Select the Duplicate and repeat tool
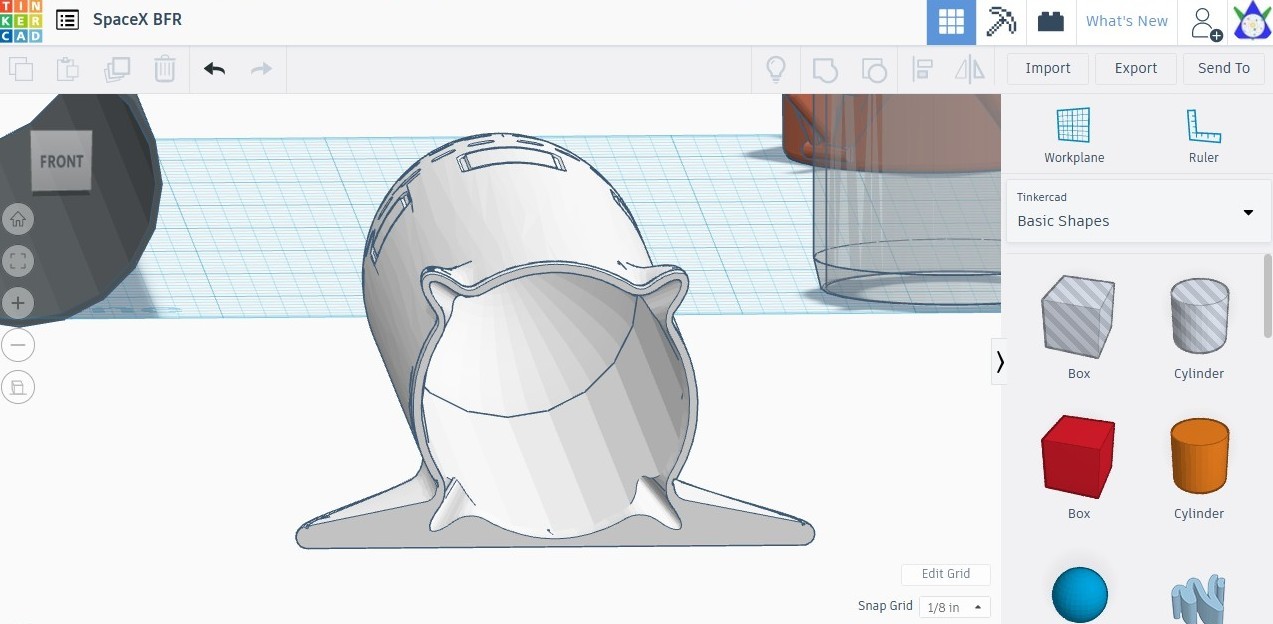The width and height of the screenshot is (1273, 624). click(117, 69)
